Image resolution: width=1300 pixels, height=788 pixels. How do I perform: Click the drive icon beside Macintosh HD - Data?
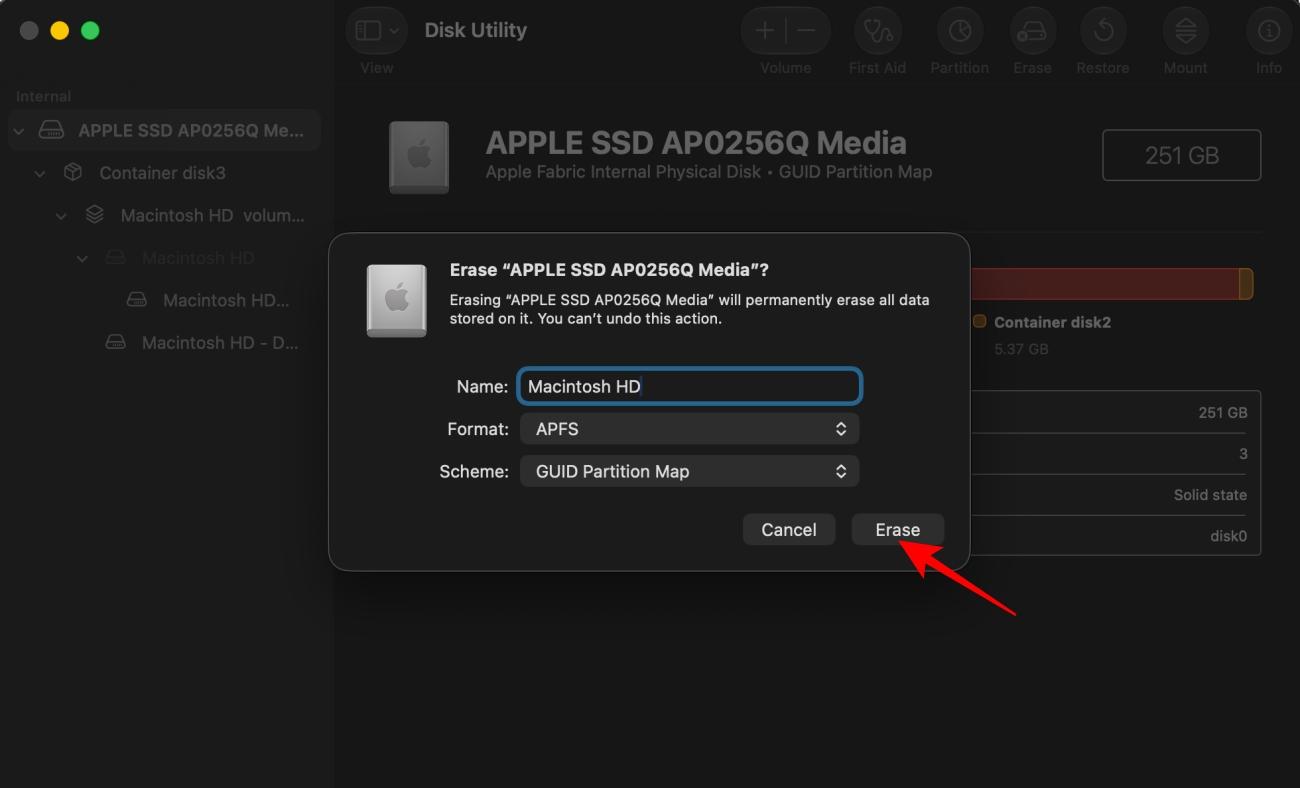(x=116, y=342)
